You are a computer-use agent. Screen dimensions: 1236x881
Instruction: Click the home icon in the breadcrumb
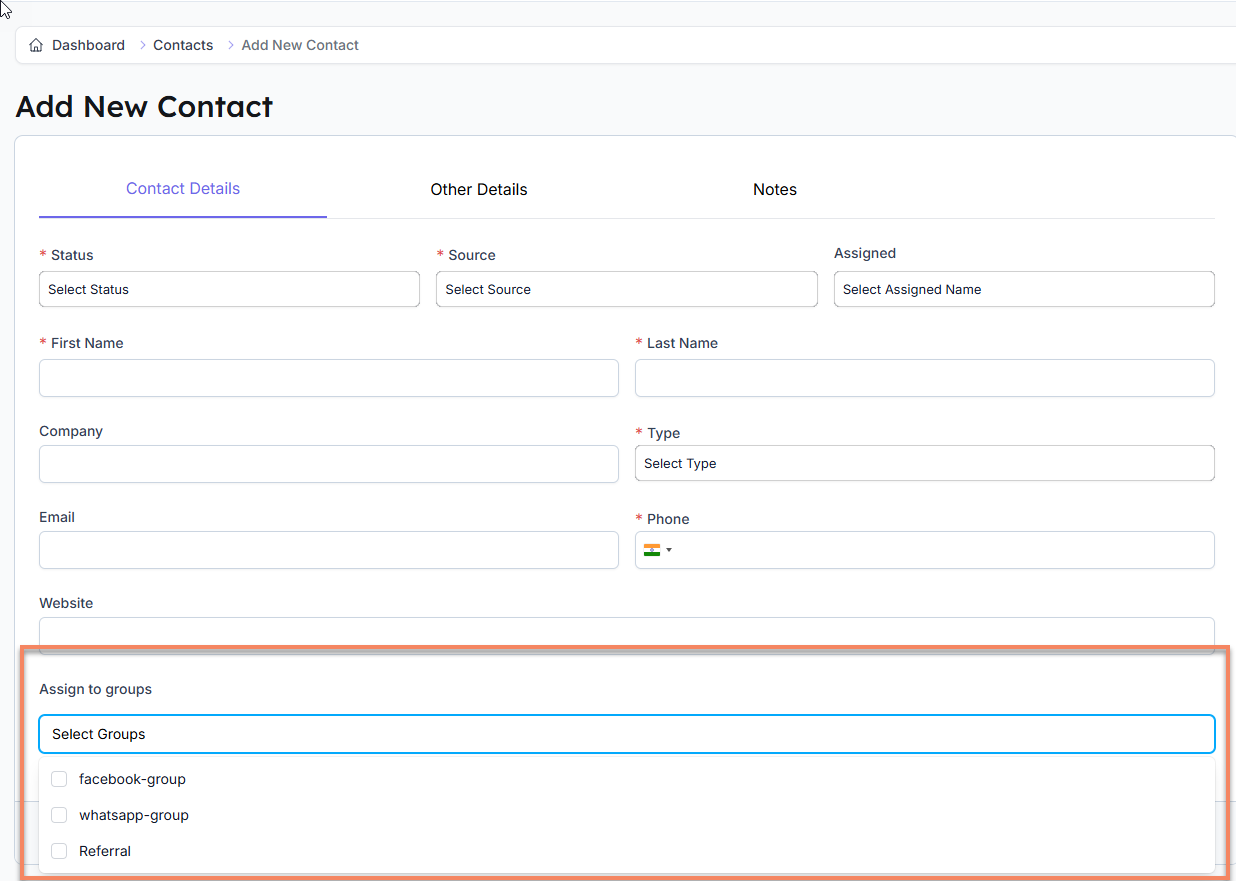pos(35,44)
